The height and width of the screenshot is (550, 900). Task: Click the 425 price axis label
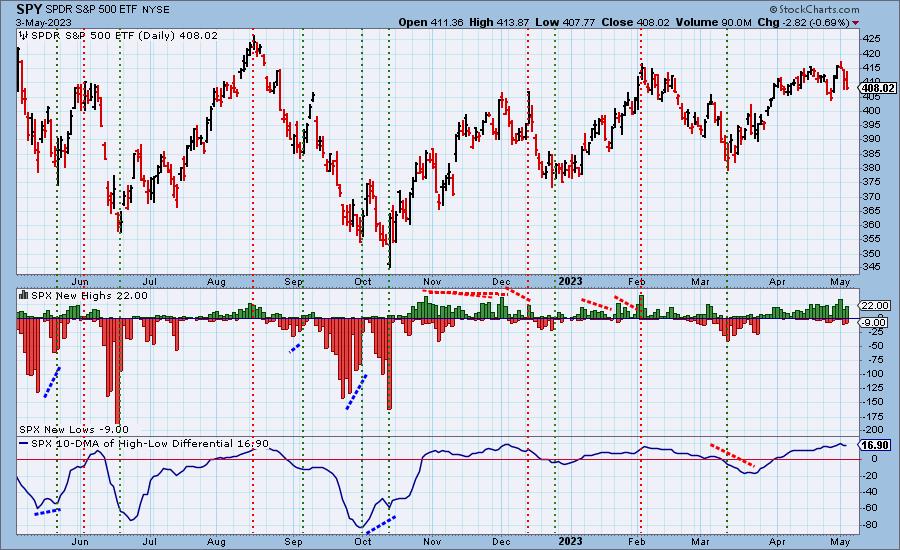871,38
